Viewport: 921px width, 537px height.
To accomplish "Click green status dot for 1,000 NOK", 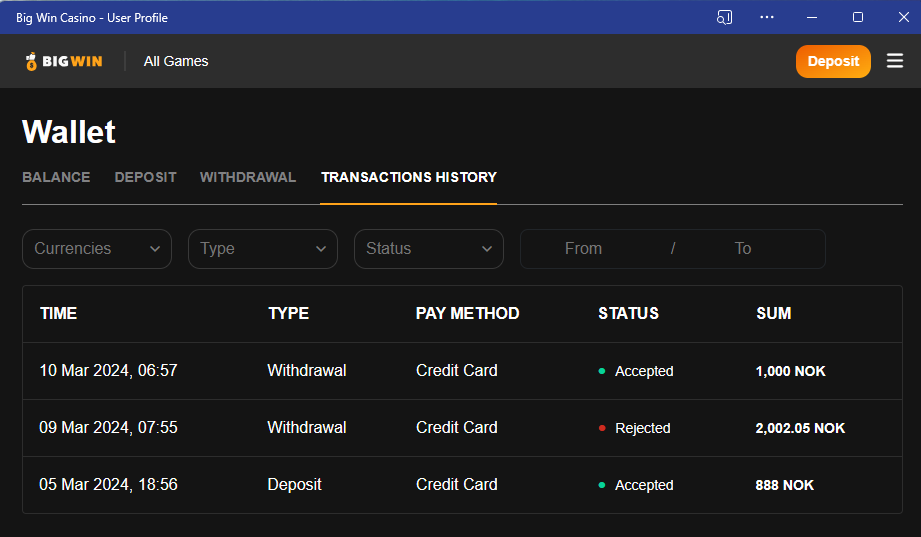I will point(602,371).
